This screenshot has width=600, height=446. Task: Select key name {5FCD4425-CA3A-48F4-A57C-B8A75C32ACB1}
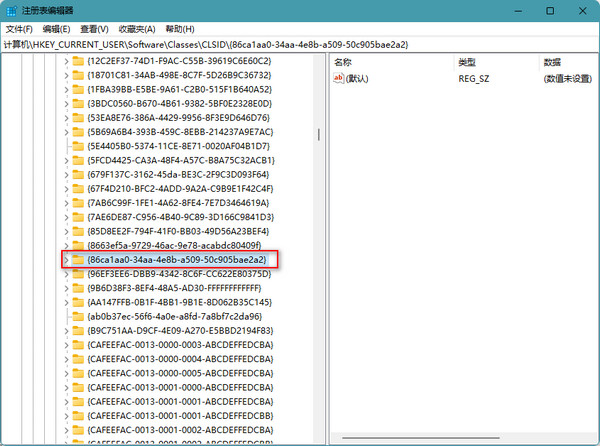pos(181,161)
